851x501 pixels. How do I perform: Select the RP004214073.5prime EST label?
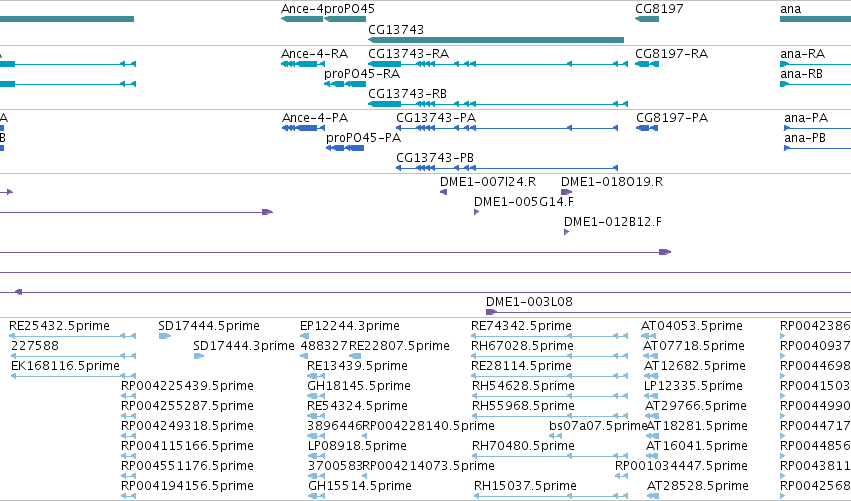[428, 466]
